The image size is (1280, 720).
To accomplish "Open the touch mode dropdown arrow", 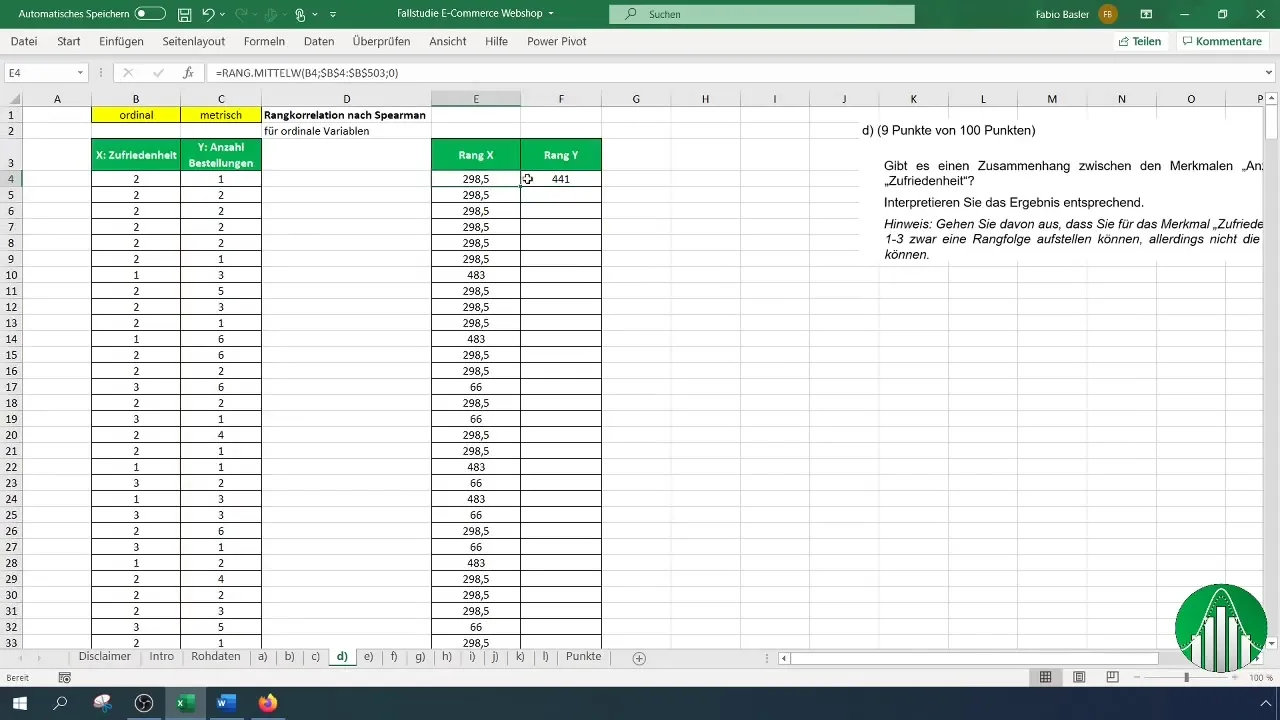I will [x=314, y=15].
